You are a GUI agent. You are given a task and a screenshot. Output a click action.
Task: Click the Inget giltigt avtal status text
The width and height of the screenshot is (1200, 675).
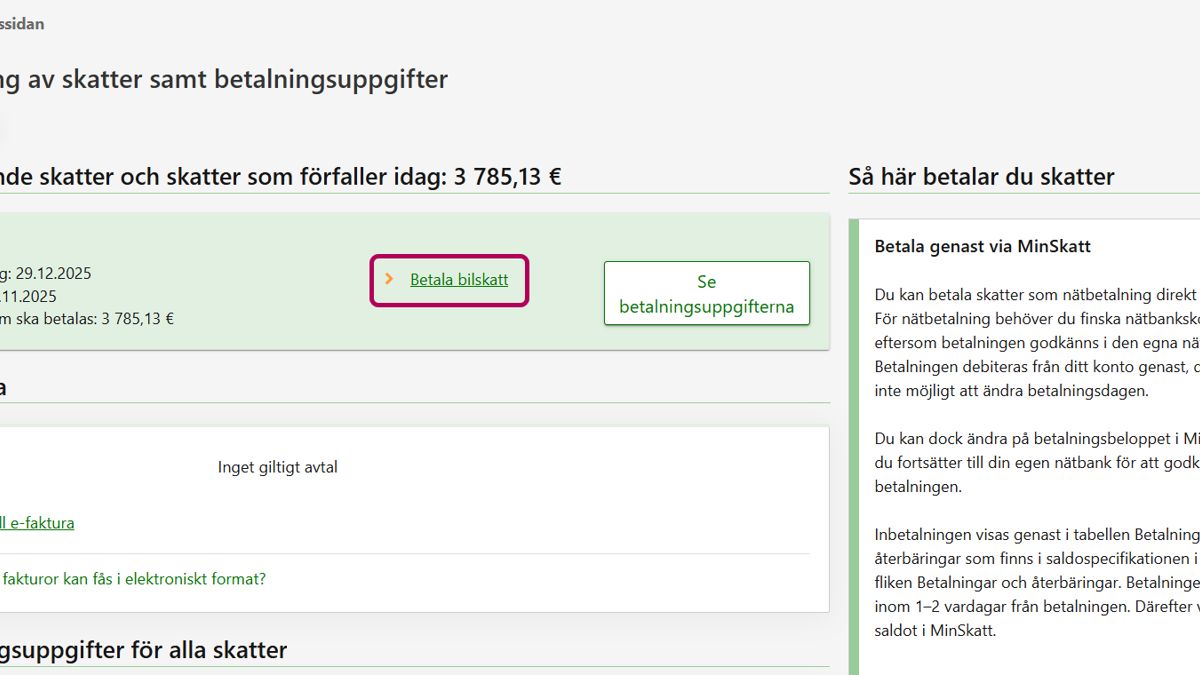(x=277, y=467)
